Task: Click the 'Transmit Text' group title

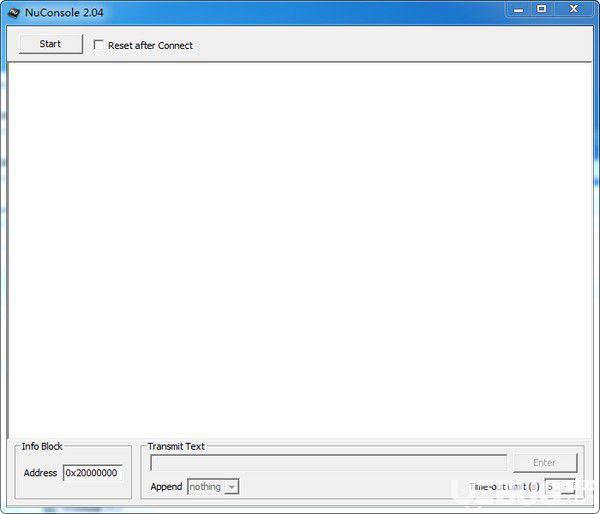Action: point(176,447)
